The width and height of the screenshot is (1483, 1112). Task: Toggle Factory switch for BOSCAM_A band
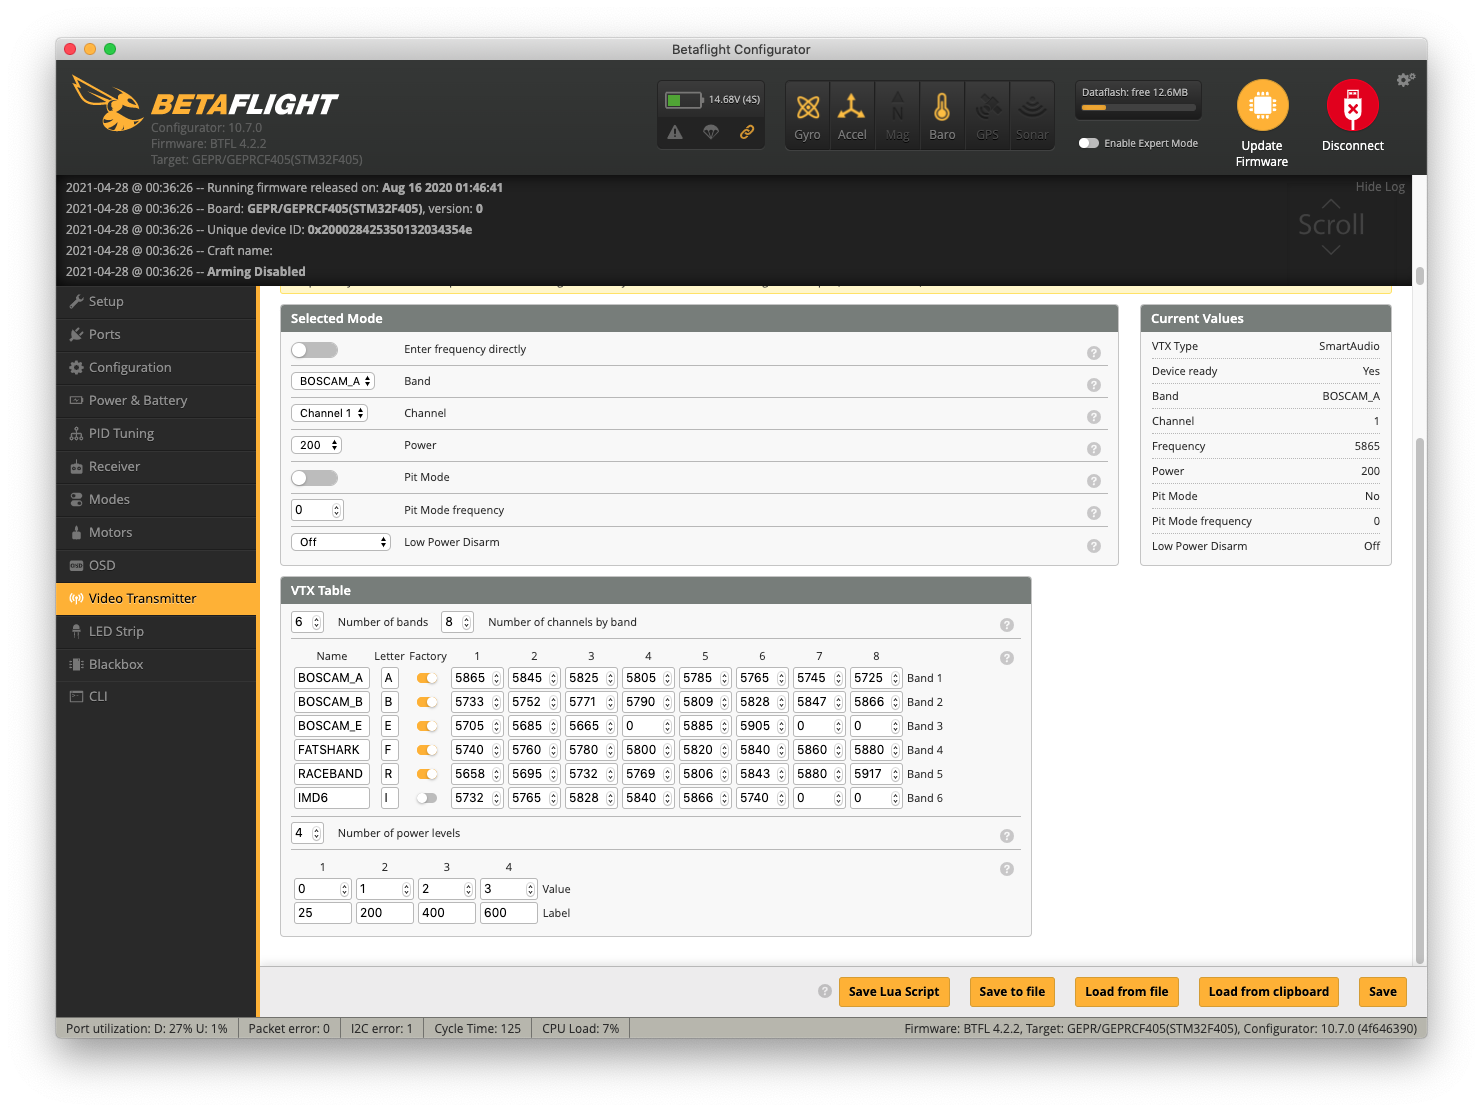tap(427, 678)
